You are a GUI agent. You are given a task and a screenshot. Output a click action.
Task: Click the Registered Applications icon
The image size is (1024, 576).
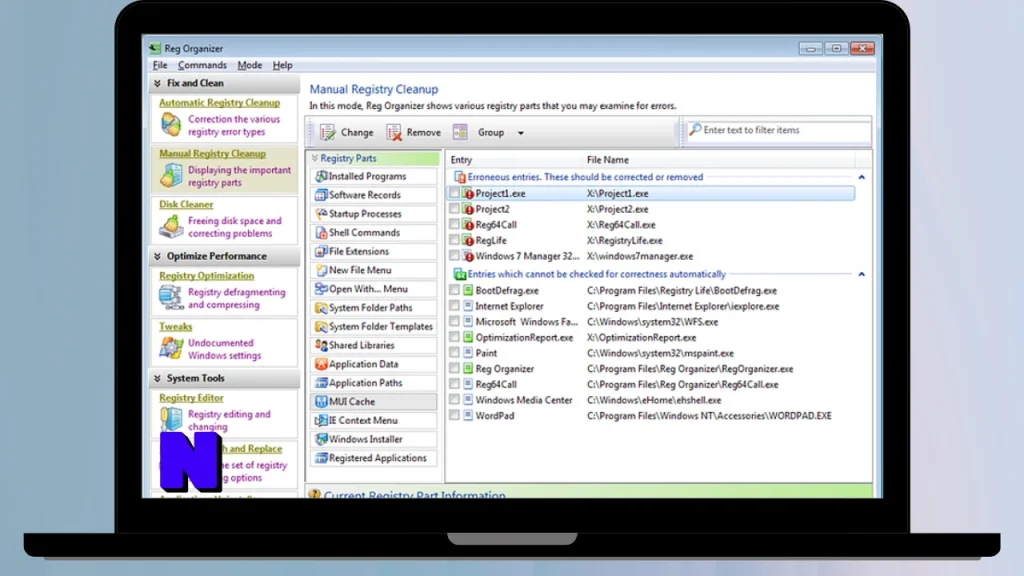pyautogui.click(x=321, y=458)
